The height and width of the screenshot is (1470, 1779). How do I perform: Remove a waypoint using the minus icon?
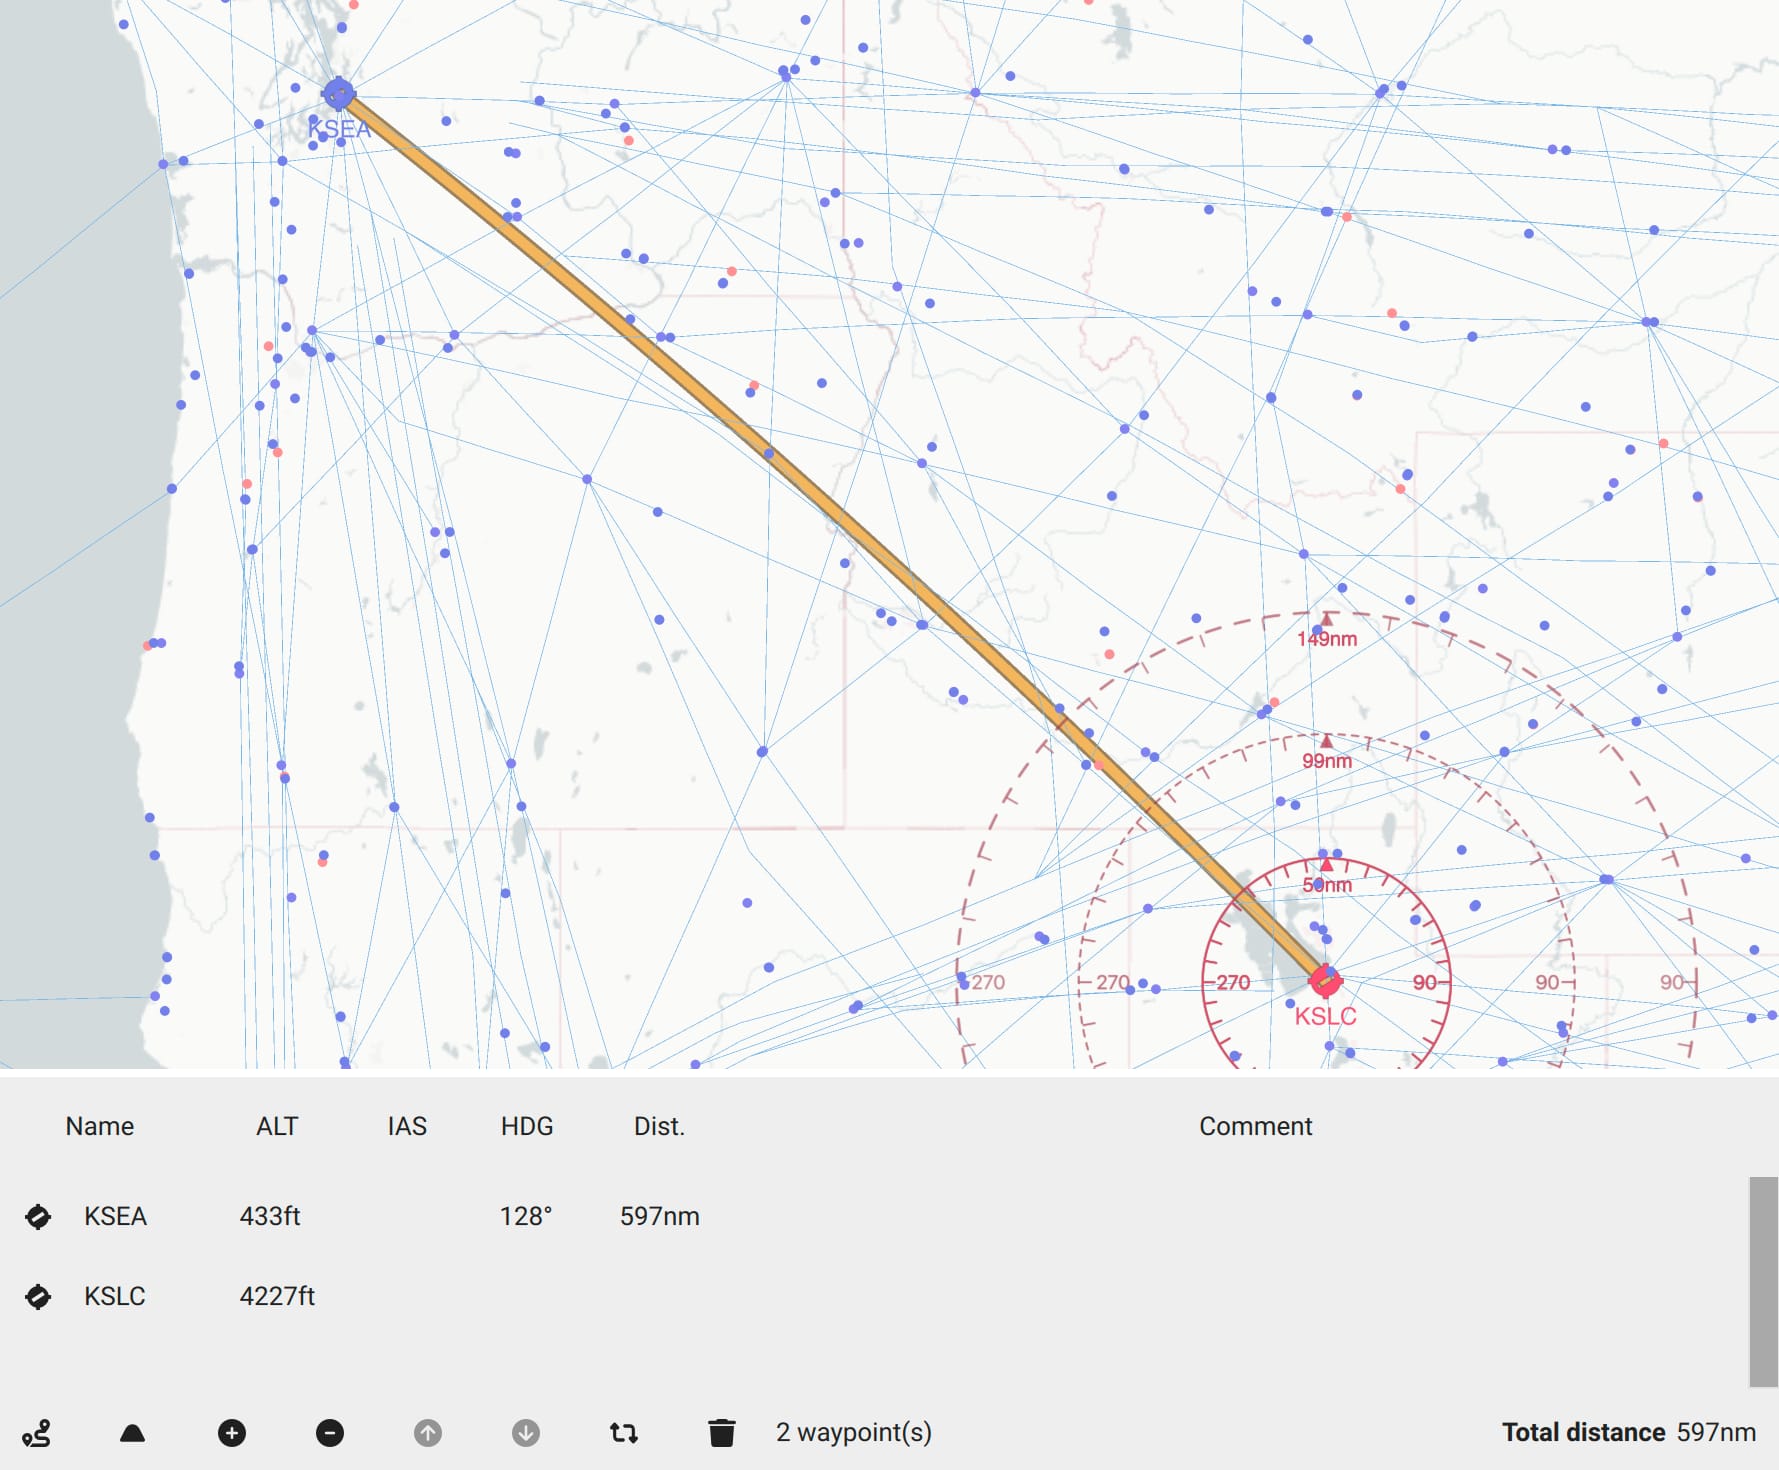coord(330,1432)
